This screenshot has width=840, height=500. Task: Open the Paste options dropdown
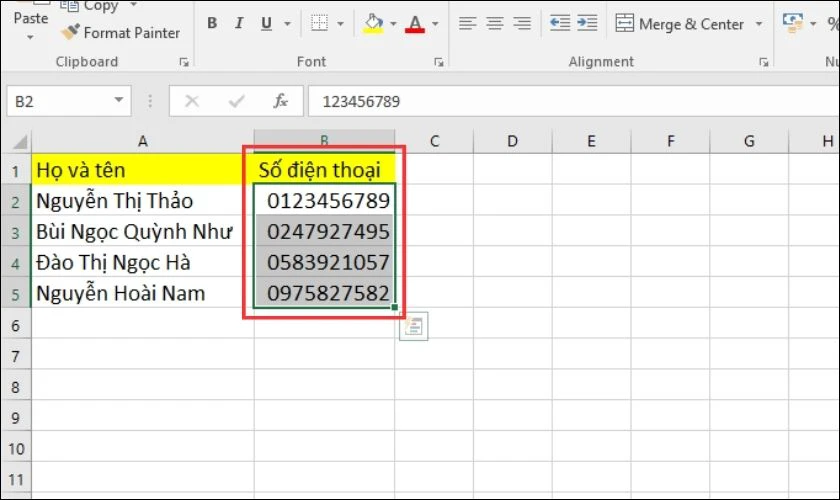click(30, 37)
